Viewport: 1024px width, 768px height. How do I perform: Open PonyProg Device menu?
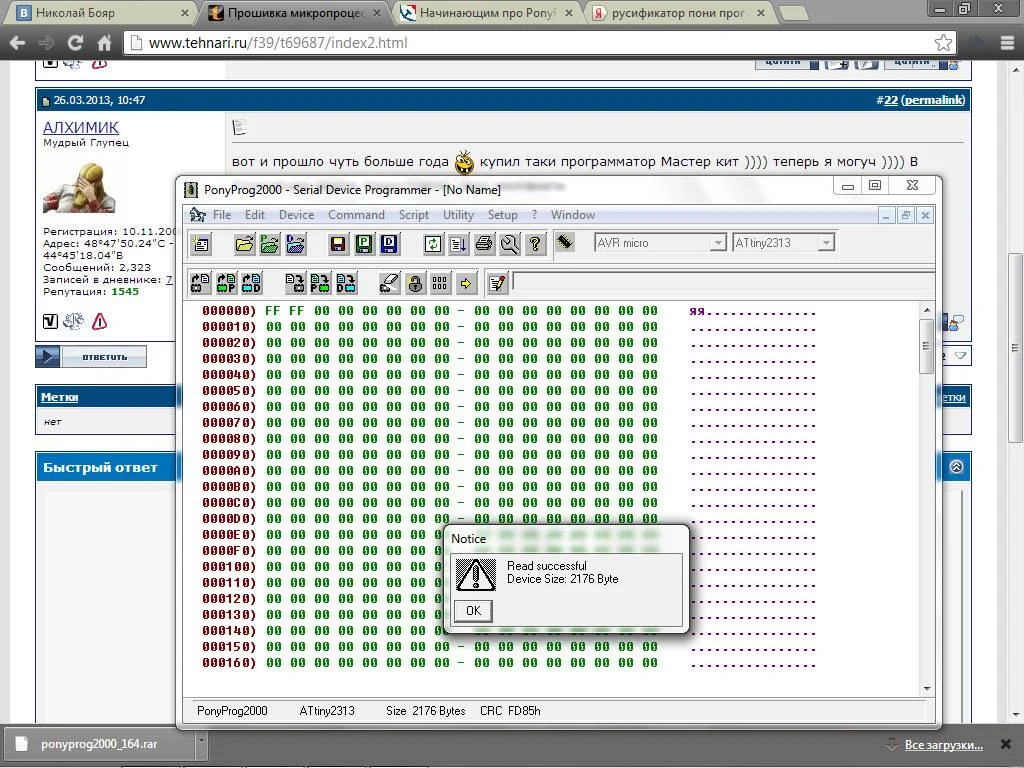296,215
